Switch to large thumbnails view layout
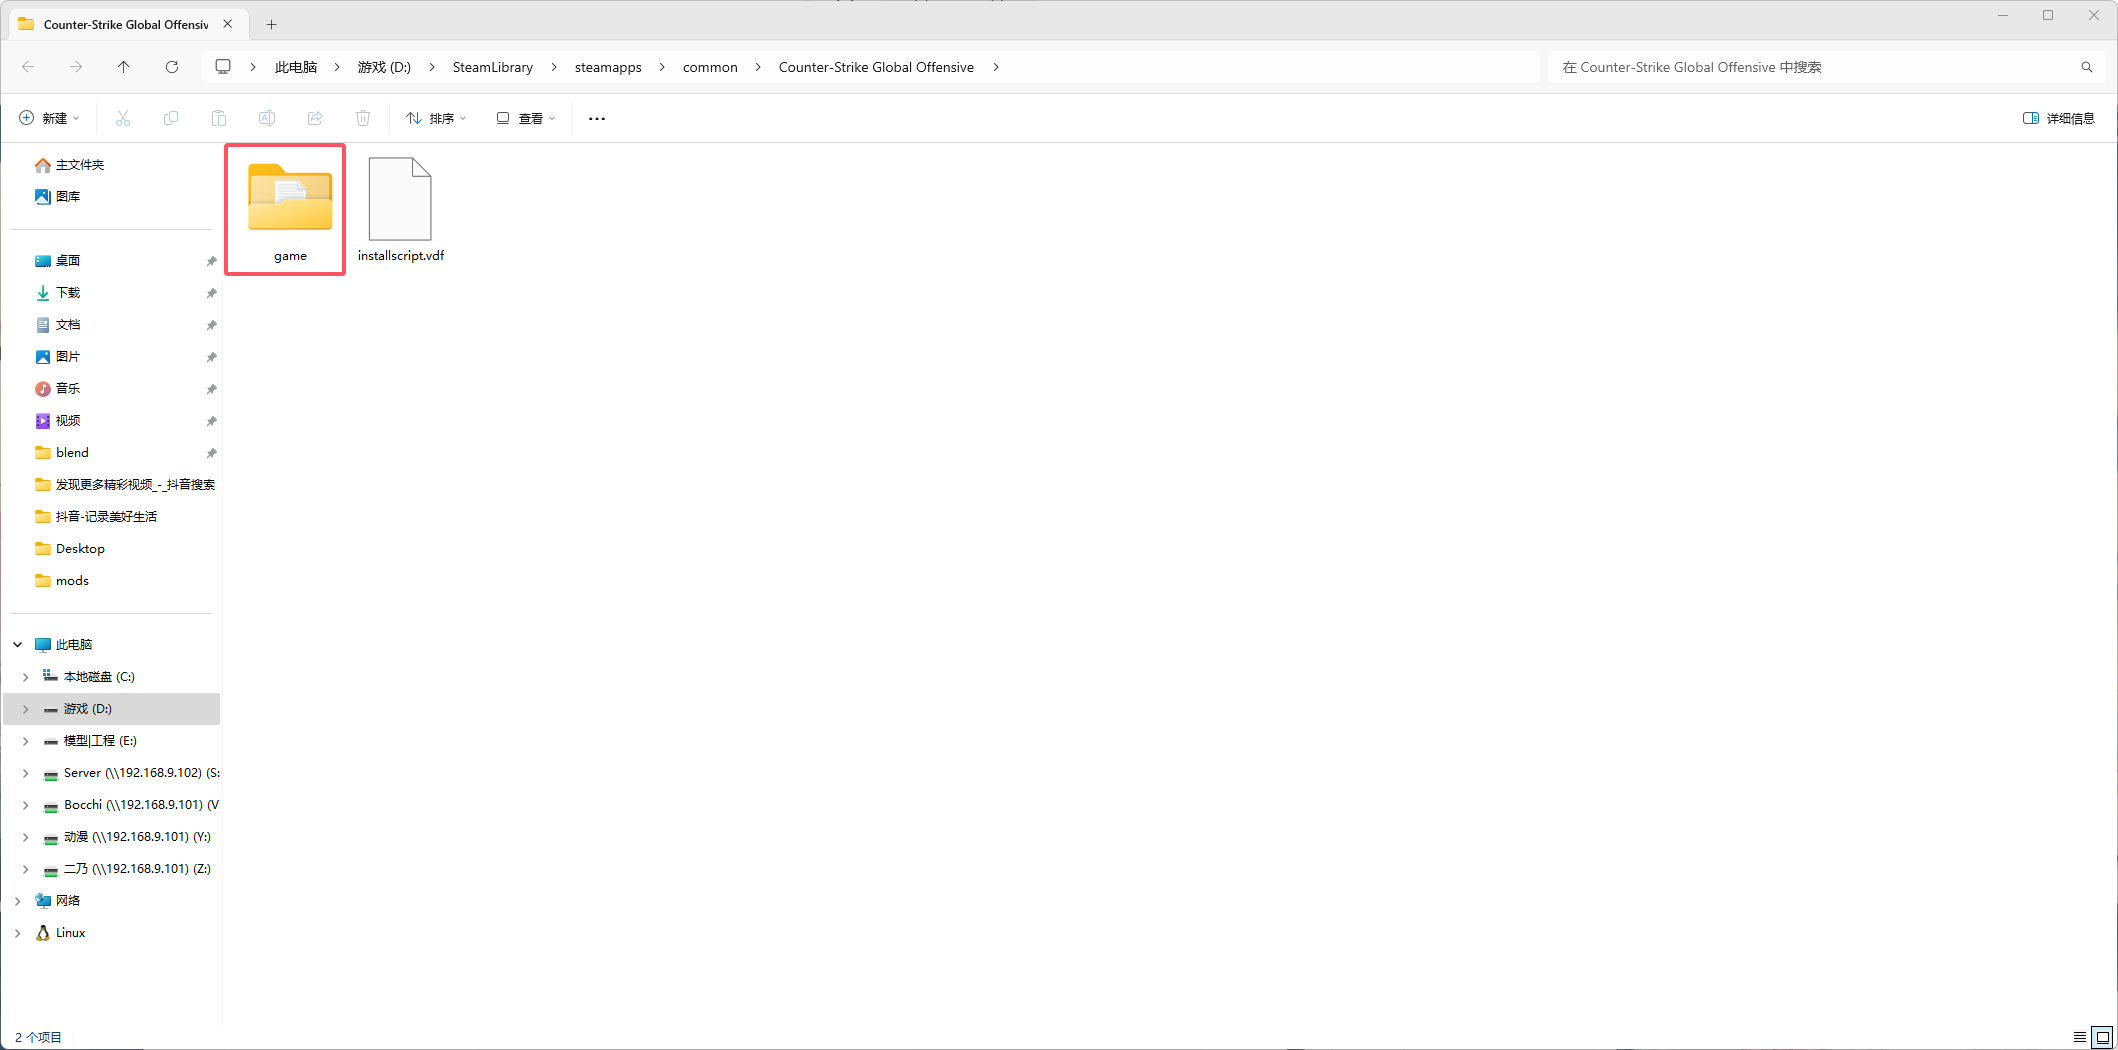 (x=2102, y=1037)
